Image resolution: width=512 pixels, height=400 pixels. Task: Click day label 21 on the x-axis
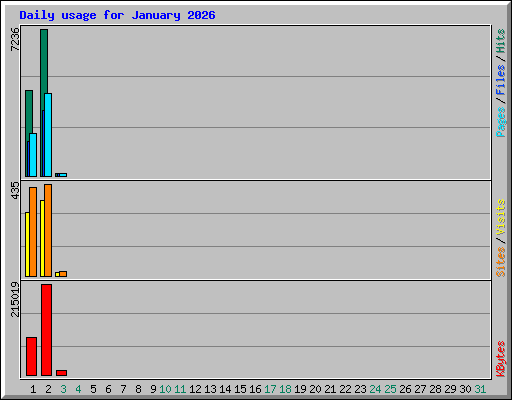pyautogui.click(x=330, y=389)
